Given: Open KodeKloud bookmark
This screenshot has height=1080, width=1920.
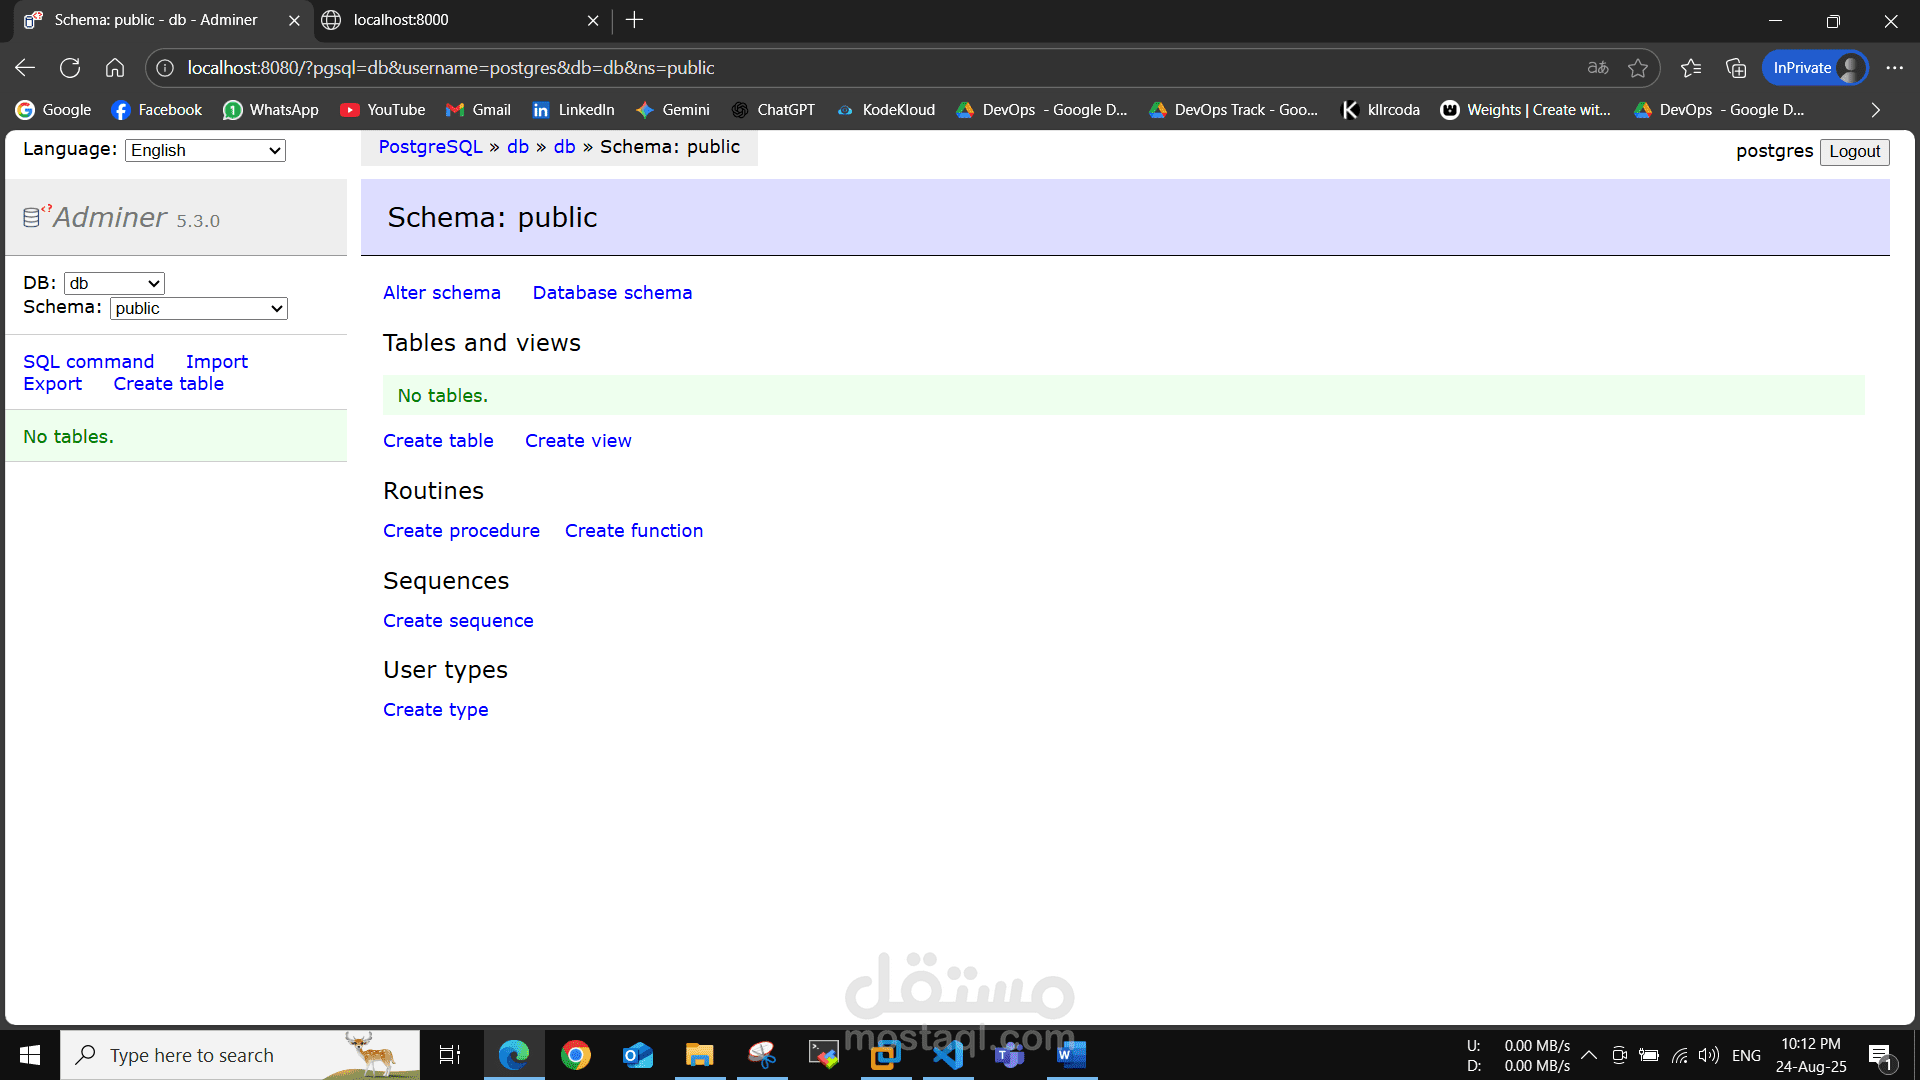Looking at the screenshot, I should 886,110.
